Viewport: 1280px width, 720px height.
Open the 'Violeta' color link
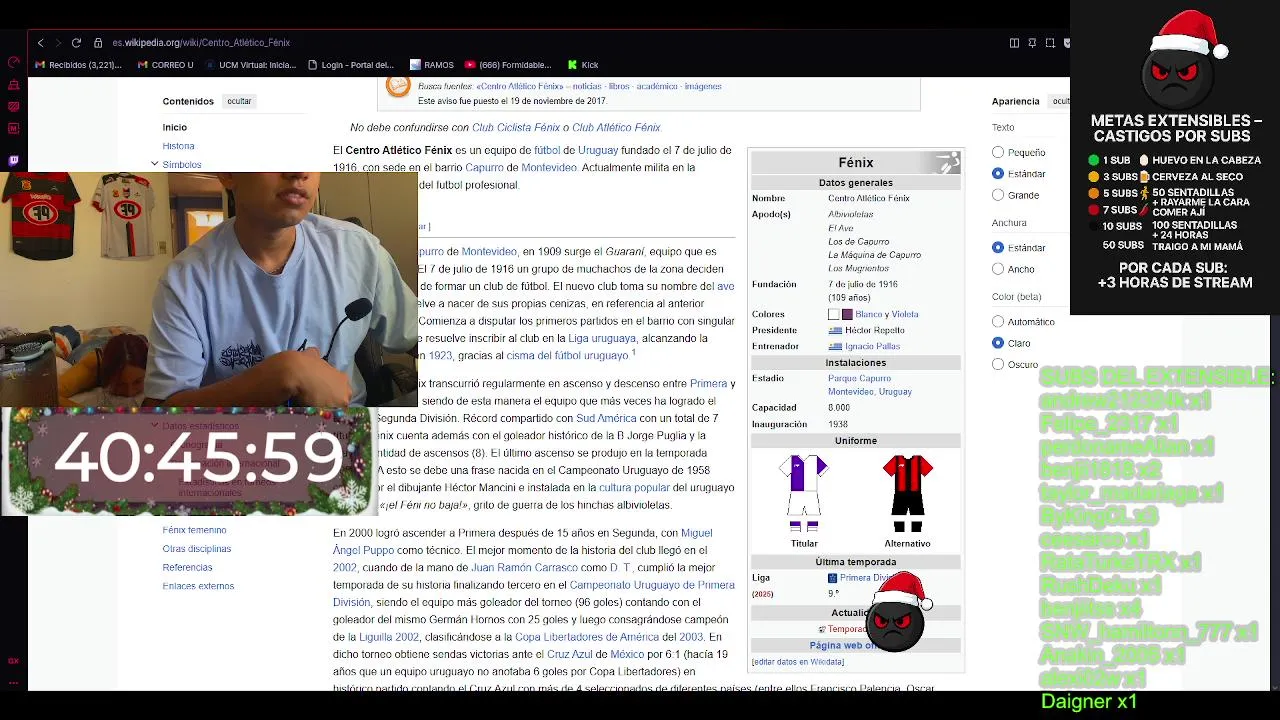tap(905, 314)
